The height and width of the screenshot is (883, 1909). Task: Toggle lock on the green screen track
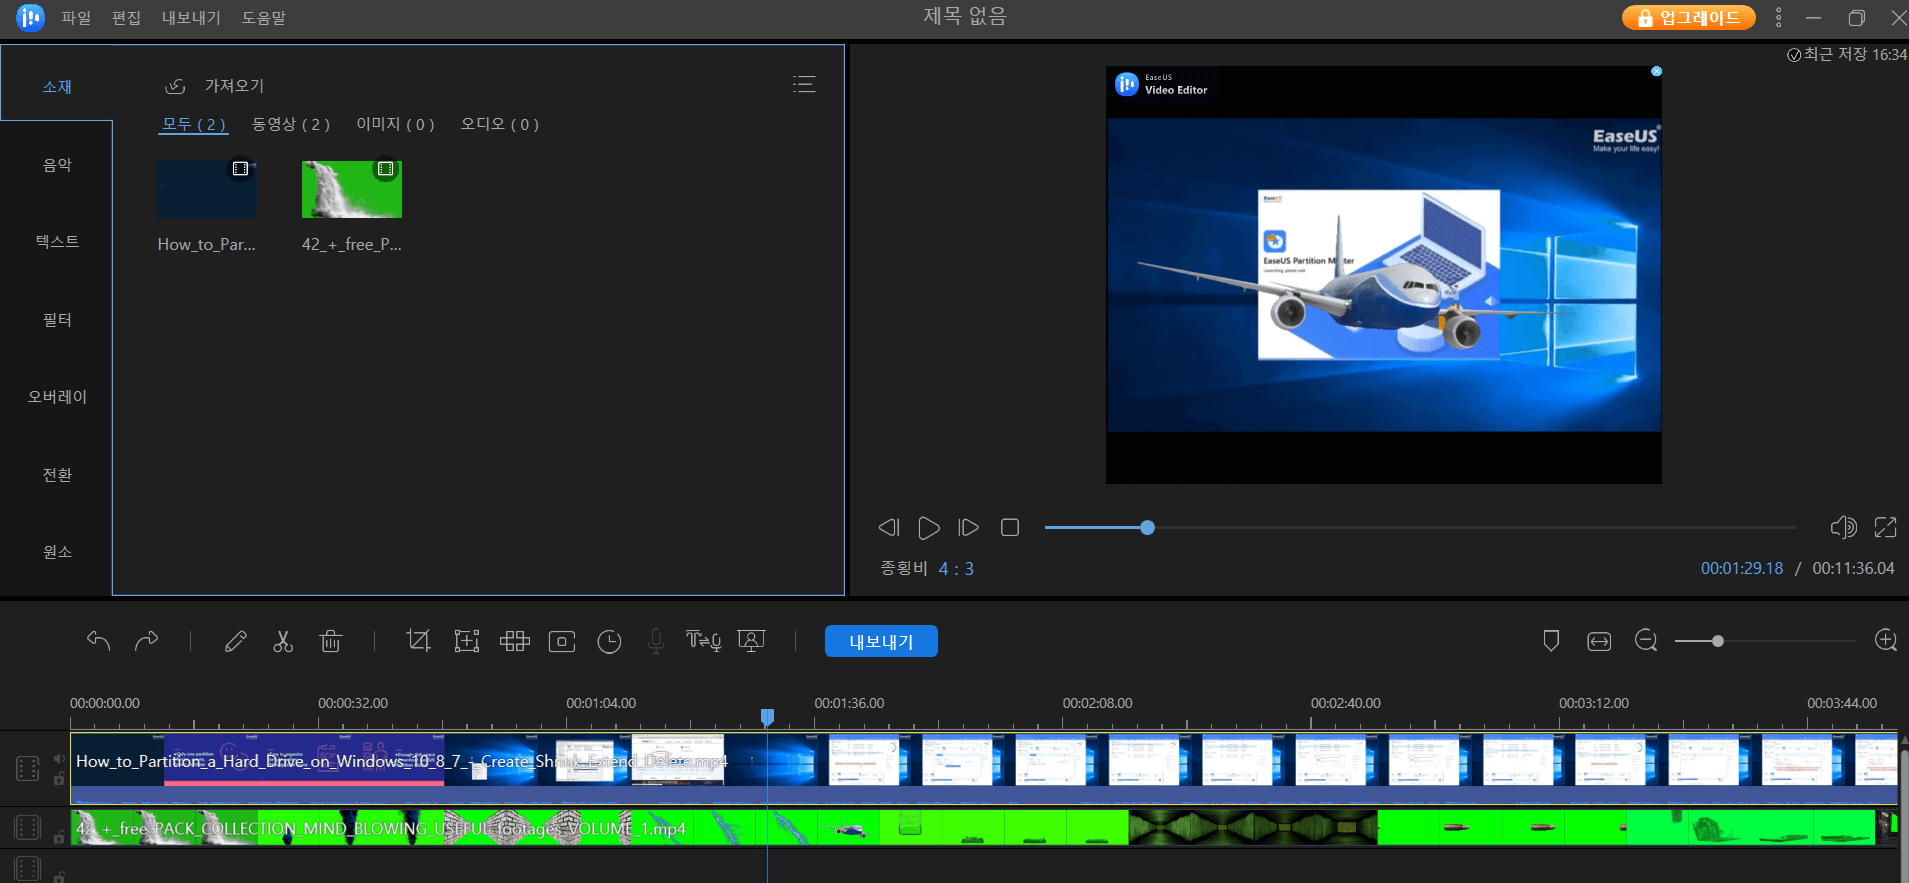click(x=59, y=837)
